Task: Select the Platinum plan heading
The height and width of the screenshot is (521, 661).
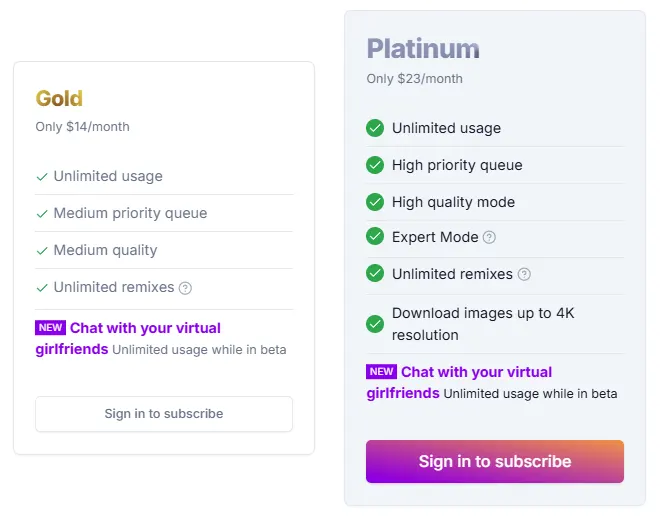Action: (x=423, y=49)
